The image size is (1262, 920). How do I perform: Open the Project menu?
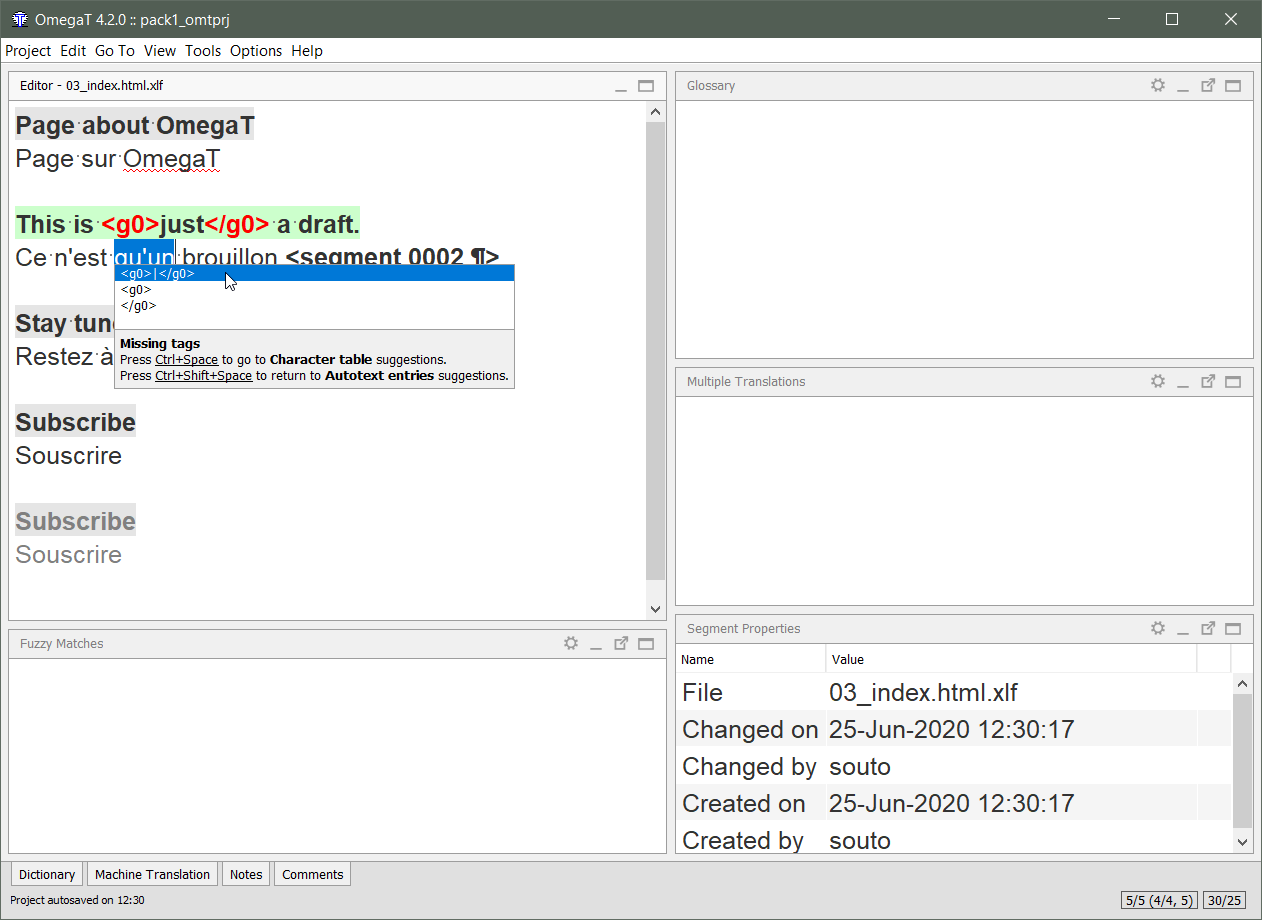click(28, 51)
